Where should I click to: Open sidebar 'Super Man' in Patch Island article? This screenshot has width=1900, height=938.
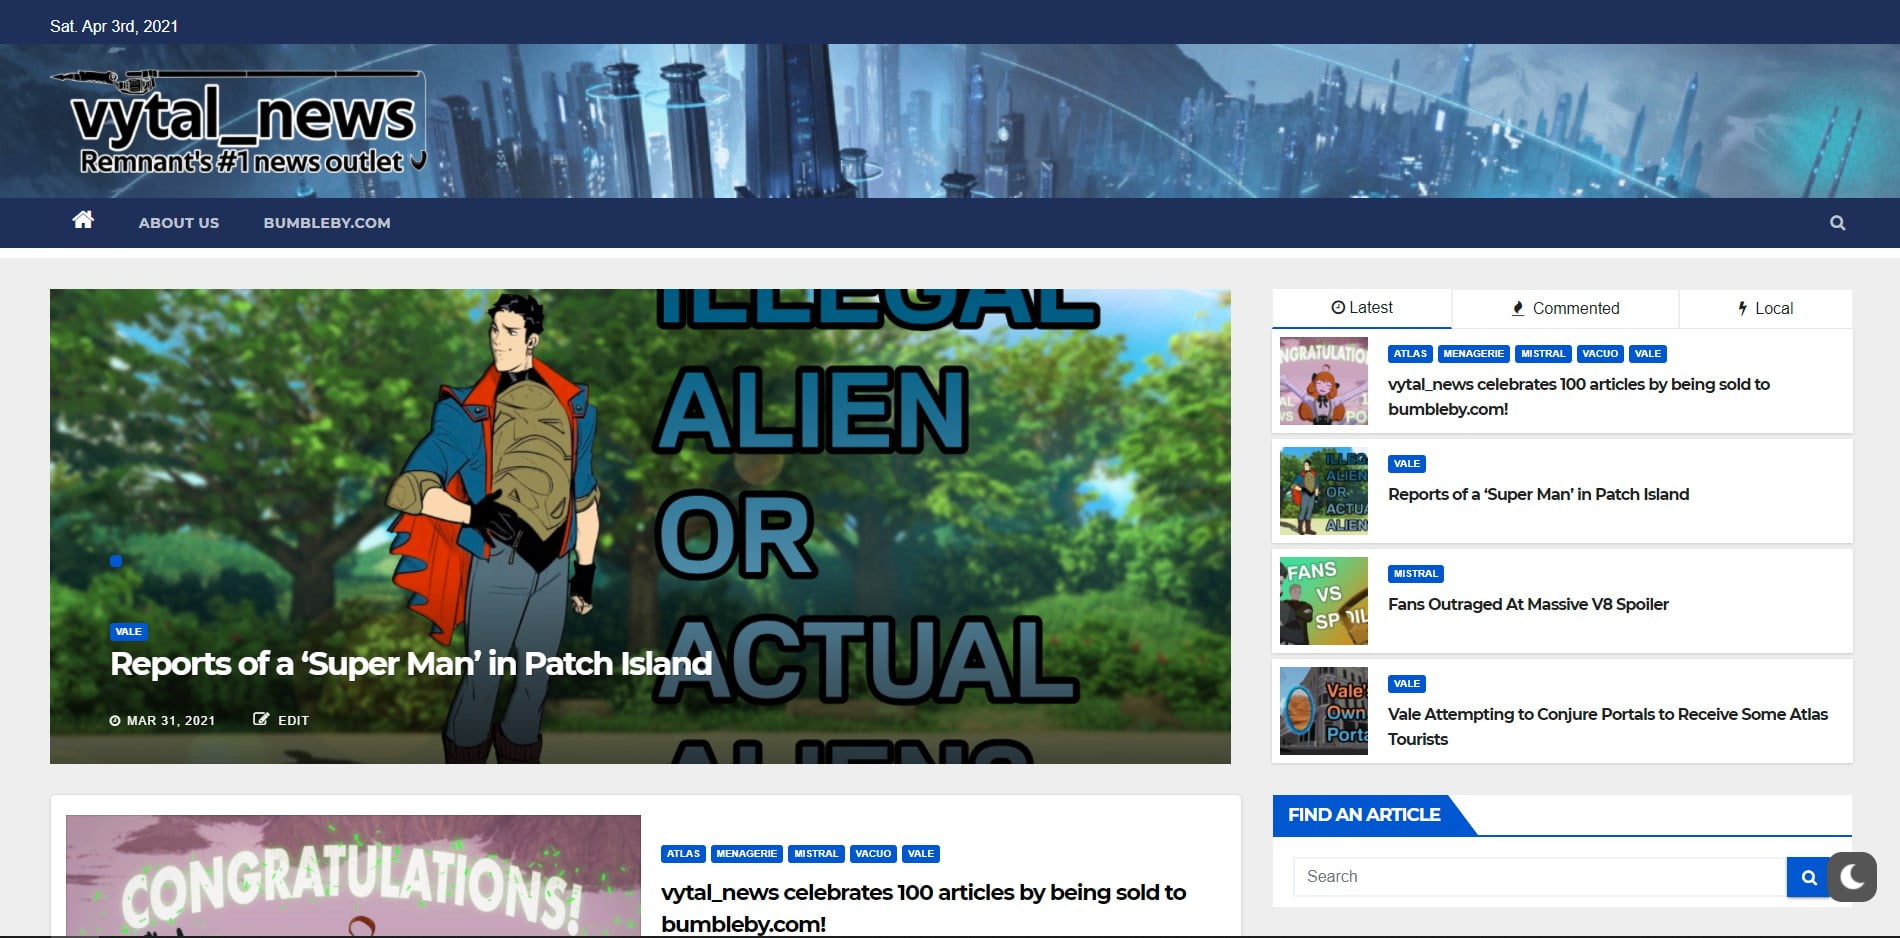(1538, 494)
